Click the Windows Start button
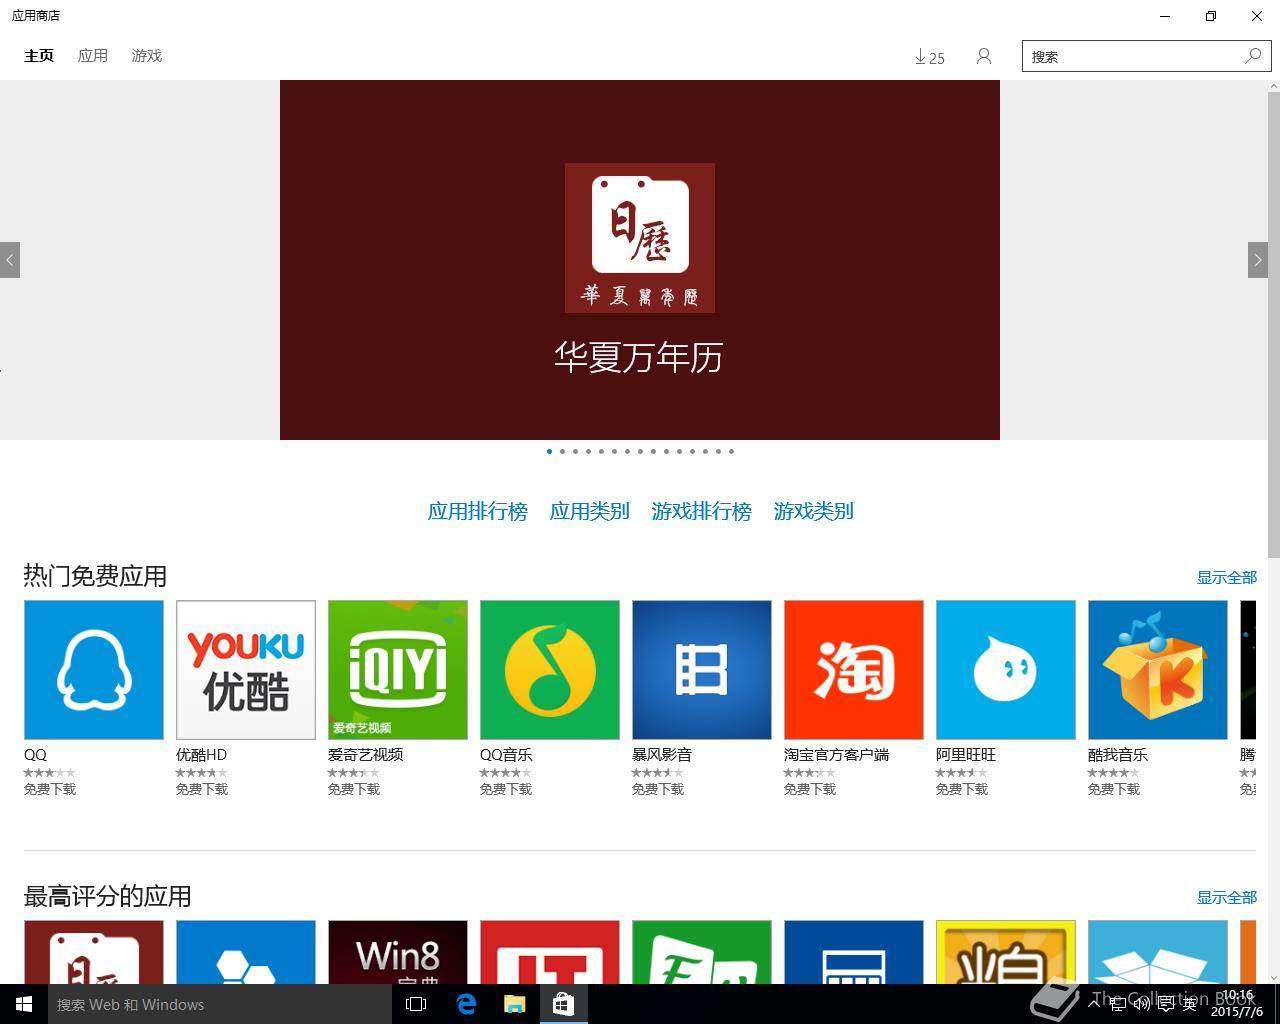The width and height of the screenshot is (1280, 1024). tap(24, 1004)
